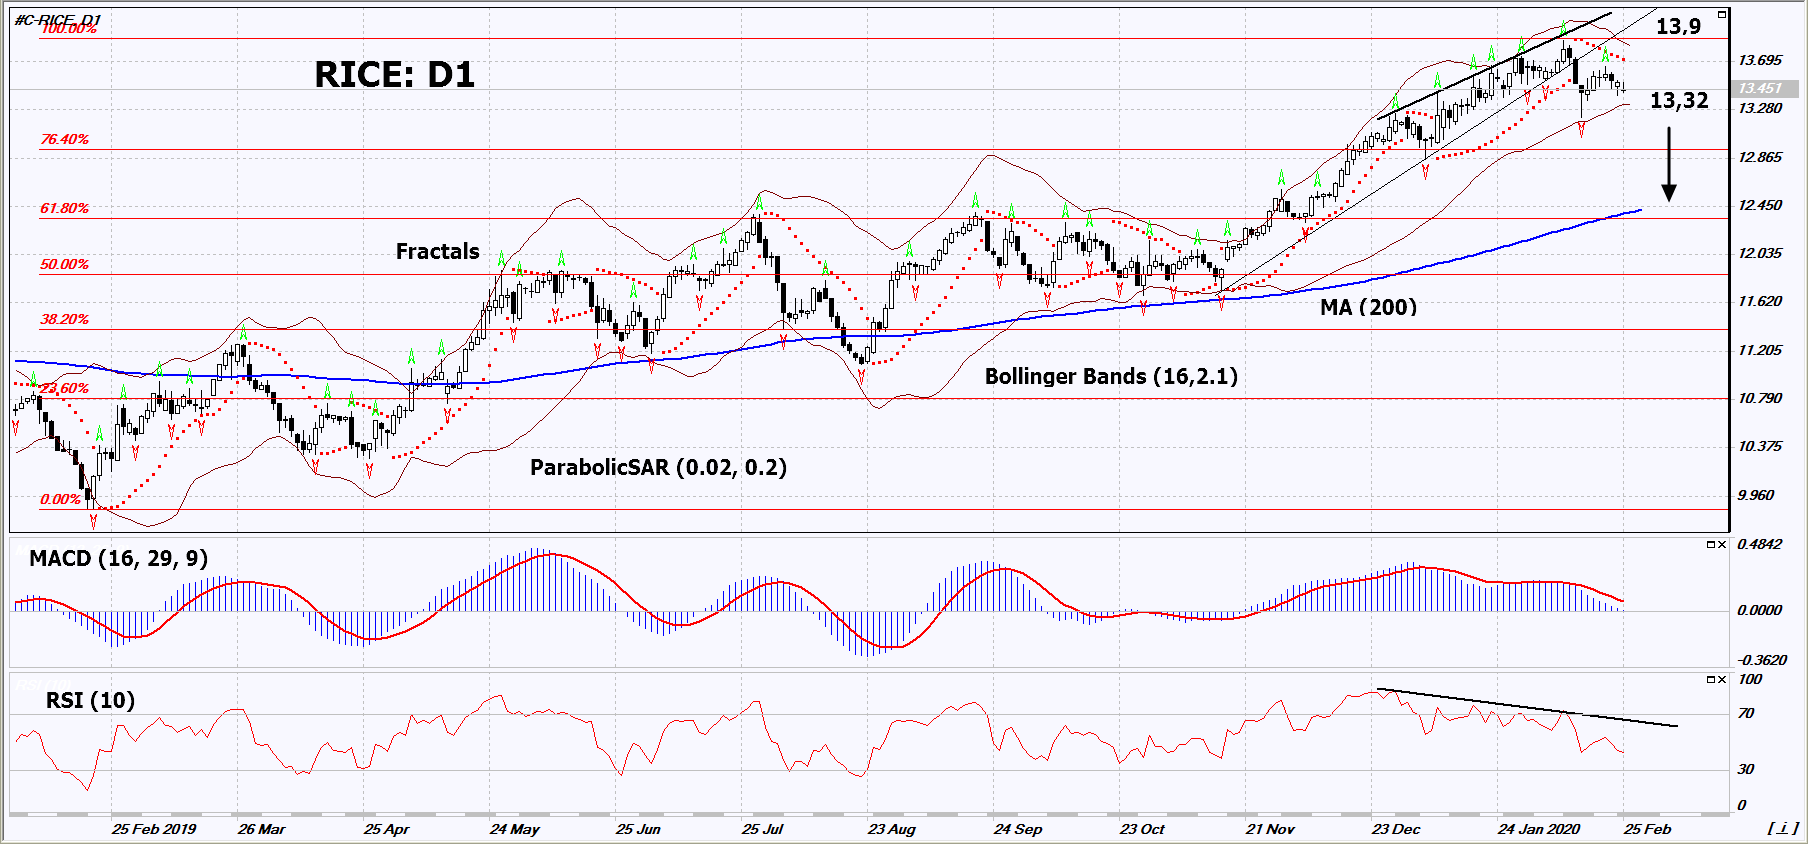Screen dimensions: 1808x844
Task: Click the Fractals text label
Action: (x=437, y=252)
